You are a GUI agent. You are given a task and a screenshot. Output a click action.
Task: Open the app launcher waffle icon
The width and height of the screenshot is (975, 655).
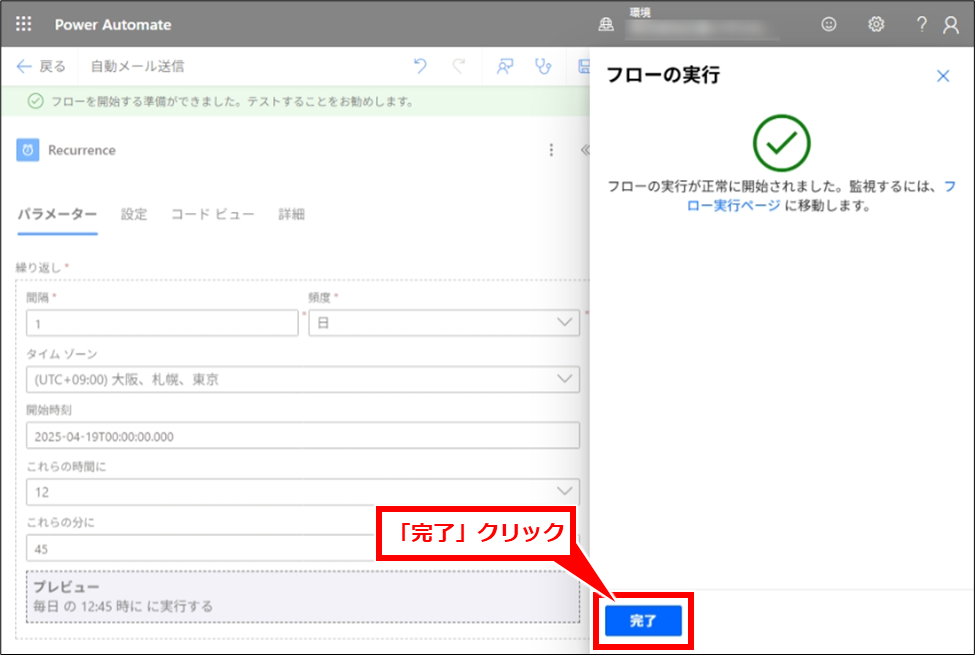tap(24, 24)
